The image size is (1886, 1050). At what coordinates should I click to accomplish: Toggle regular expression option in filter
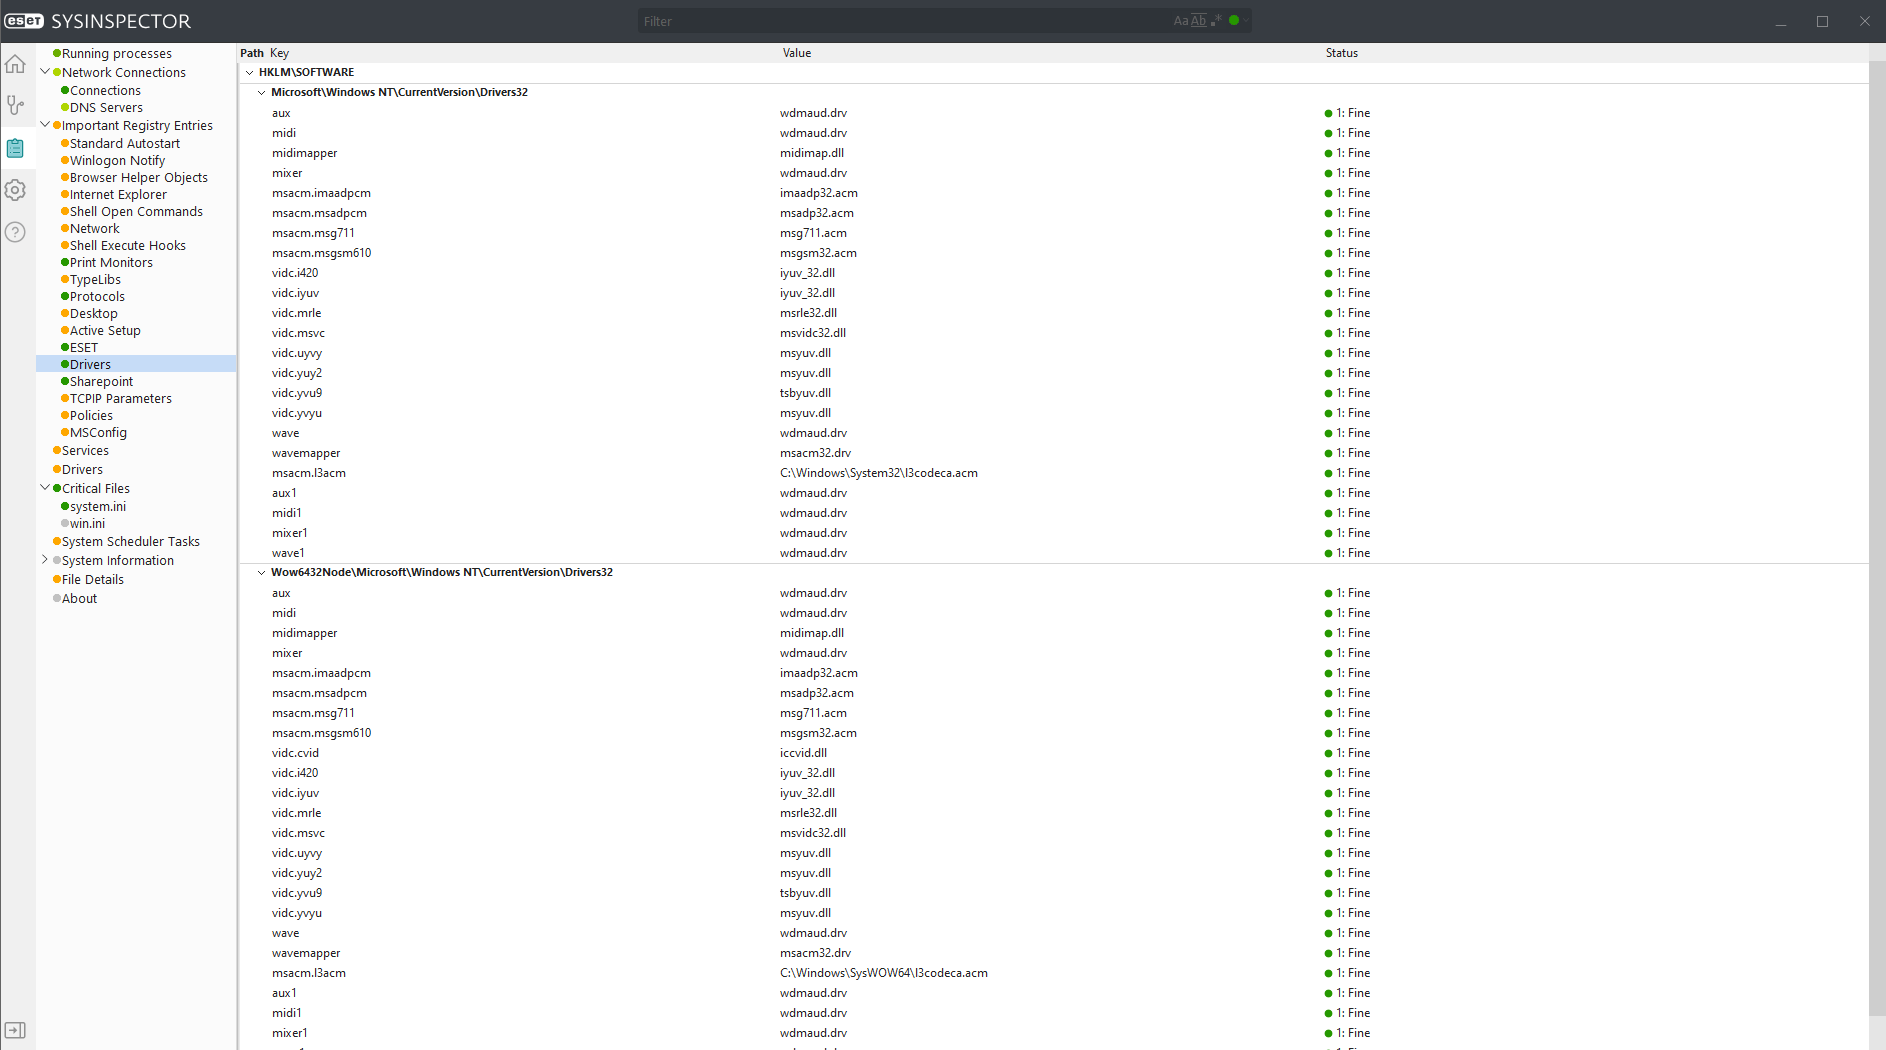pyautogui.click(x=1216, y=20)
